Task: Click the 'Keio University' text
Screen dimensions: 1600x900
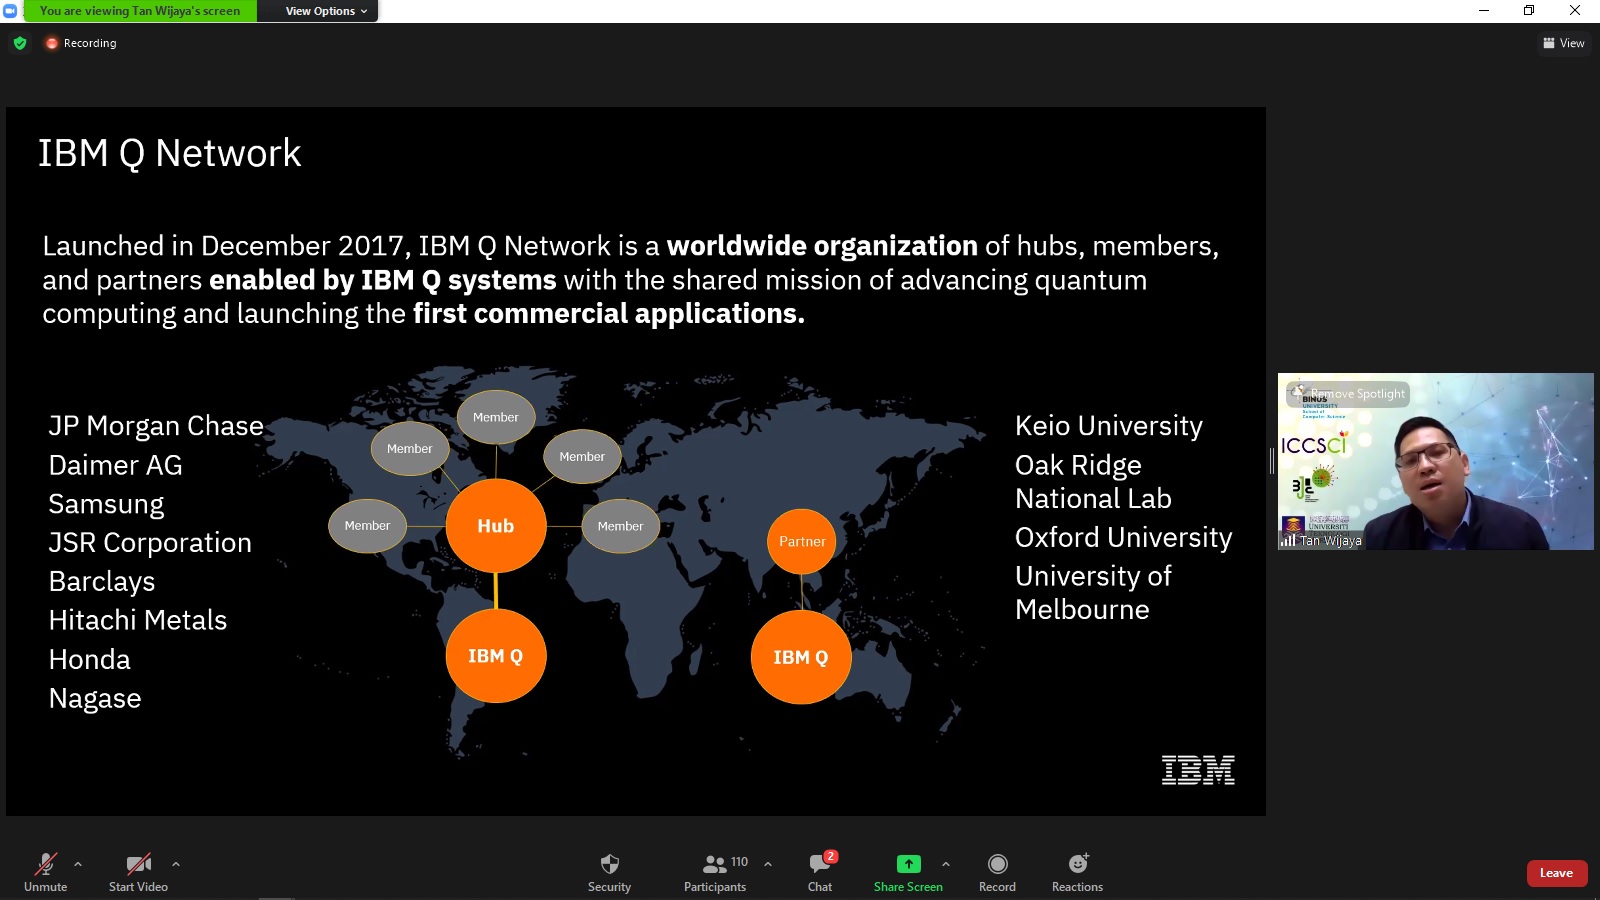Action: pos(1109,426)
